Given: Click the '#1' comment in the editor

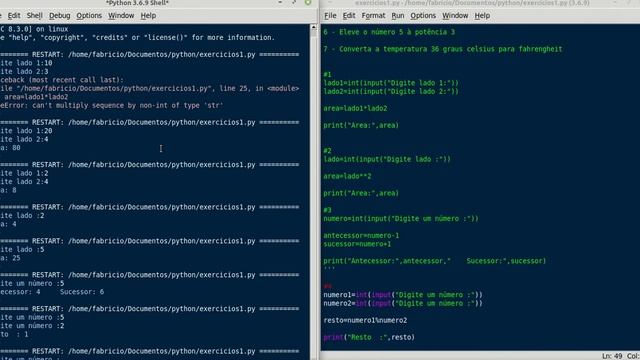Looking at the screenshot, I should (327, 74).
